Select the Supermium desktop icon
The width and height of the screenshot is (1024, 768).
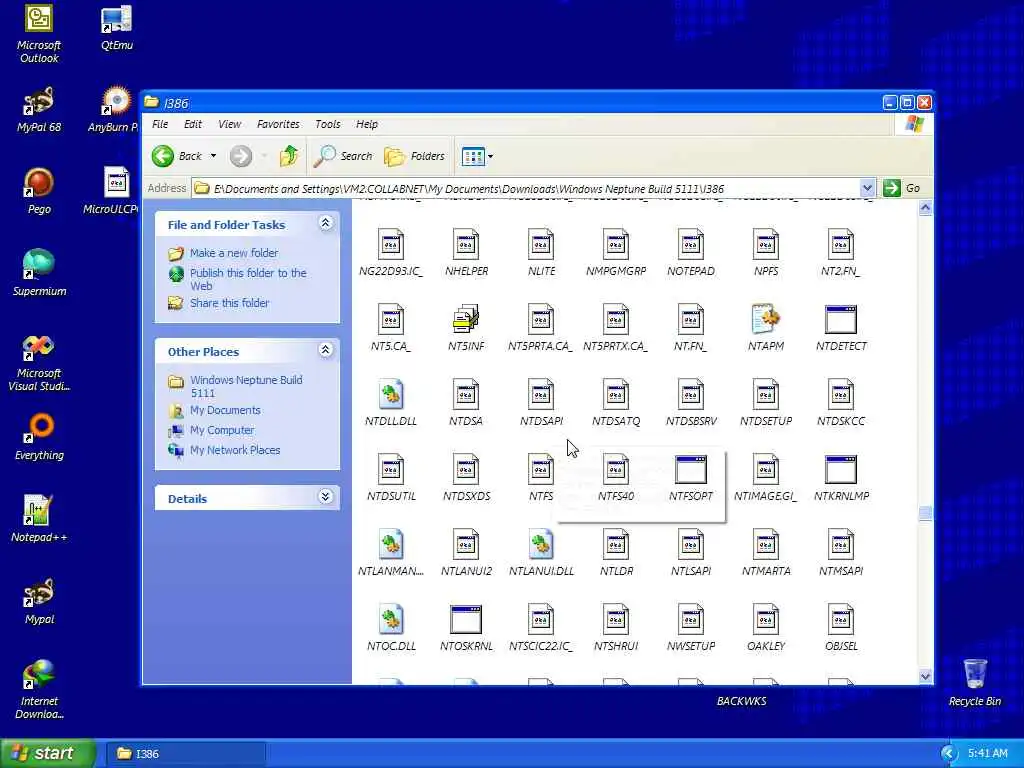tap(39, 272)
